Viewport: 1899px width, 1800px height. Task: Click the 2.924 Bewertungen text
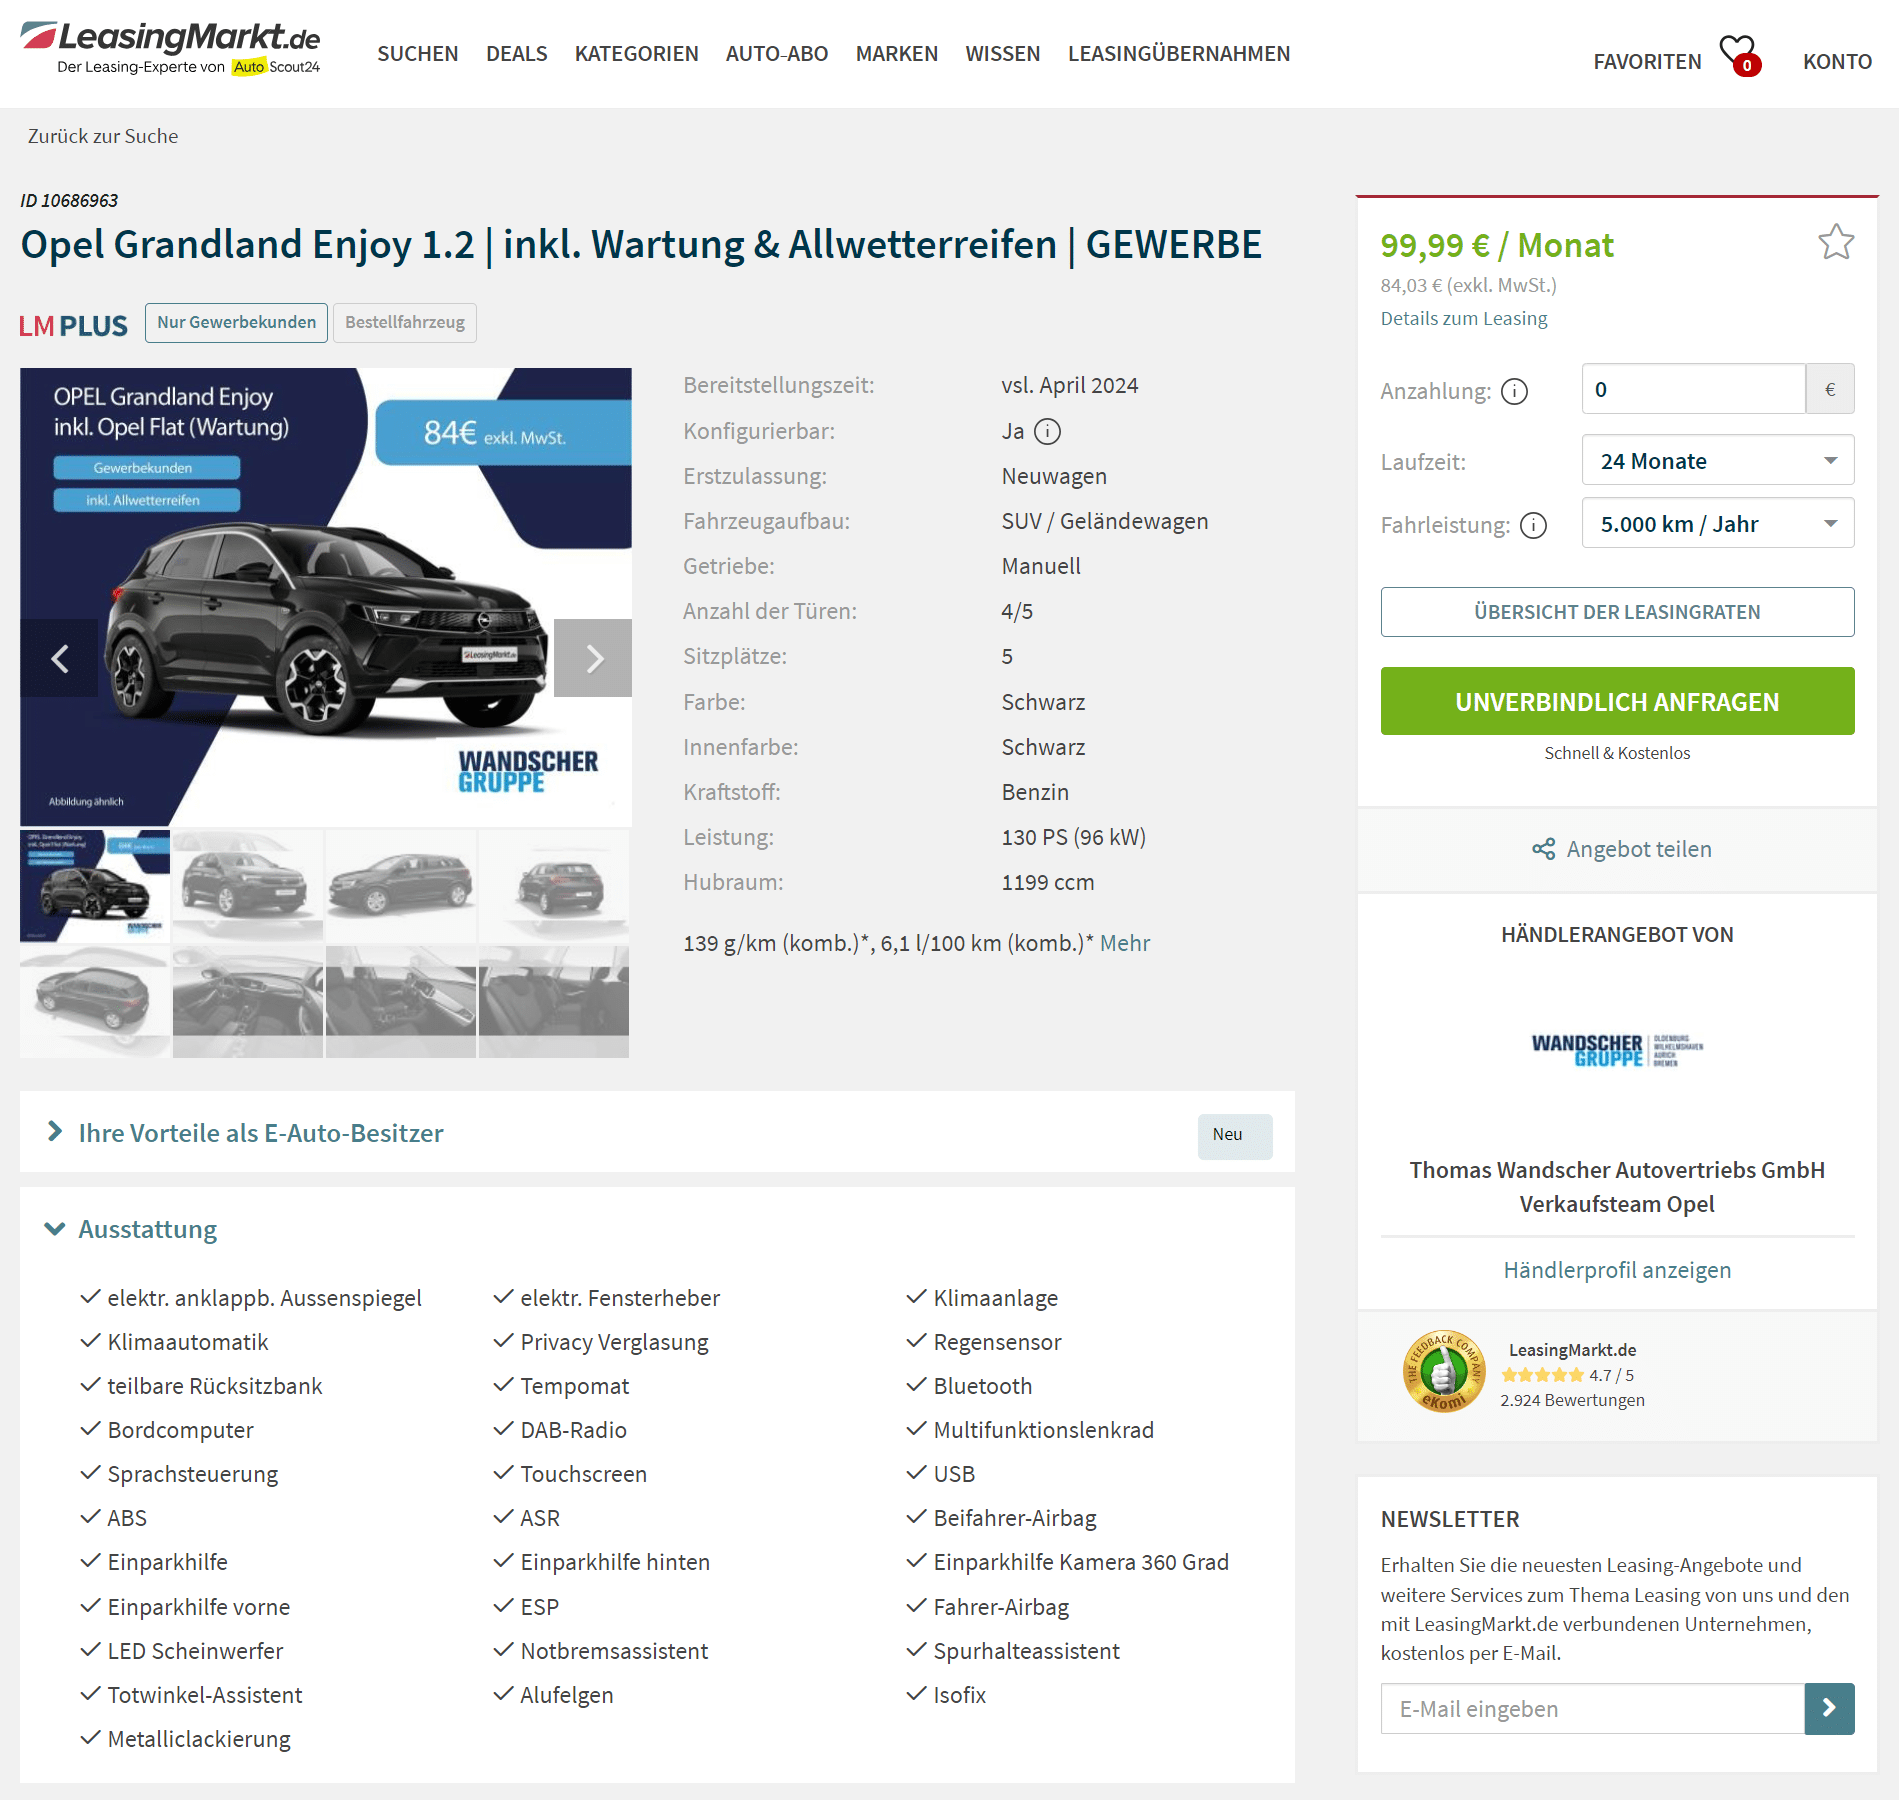pyautogui.click(x=1572, y=1400)
